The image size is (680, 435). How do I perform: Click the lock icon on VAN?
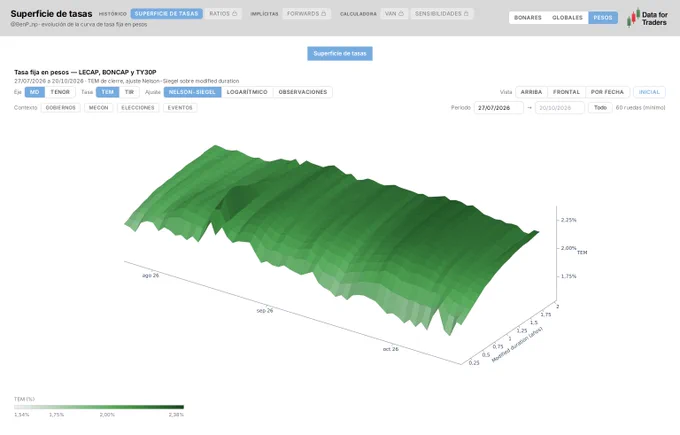[401, 13]
